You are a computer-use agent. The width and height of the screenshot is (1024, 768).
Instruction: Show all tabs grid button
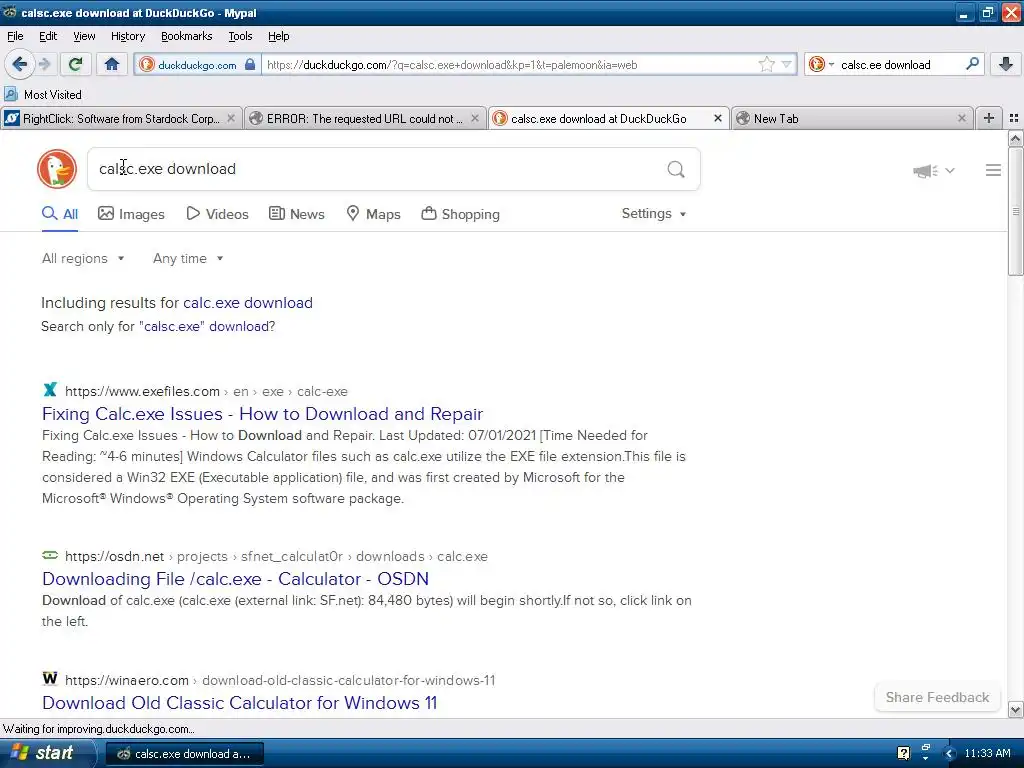tap(1014, 118)
